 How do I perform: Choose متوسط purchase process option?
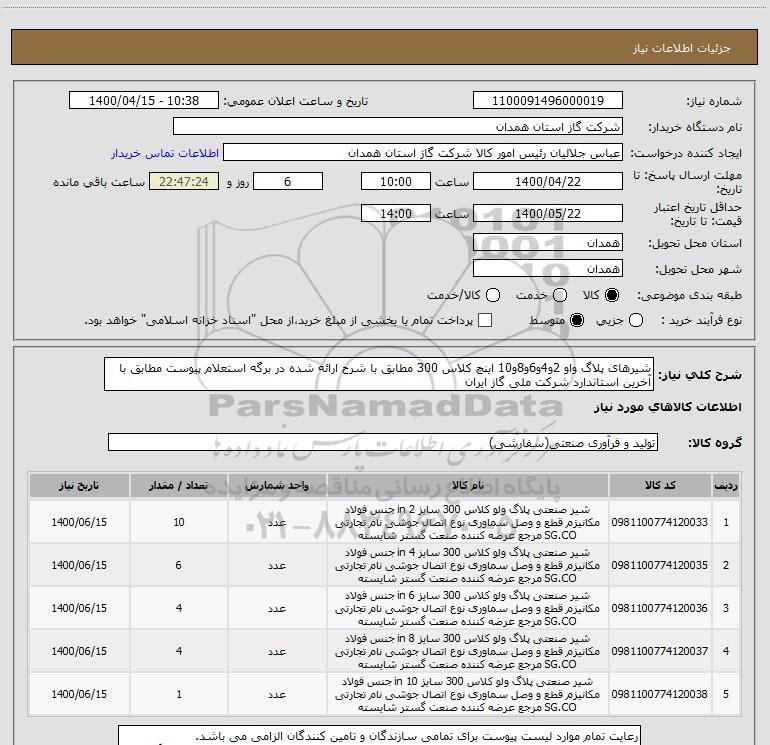tap(577, 320)
